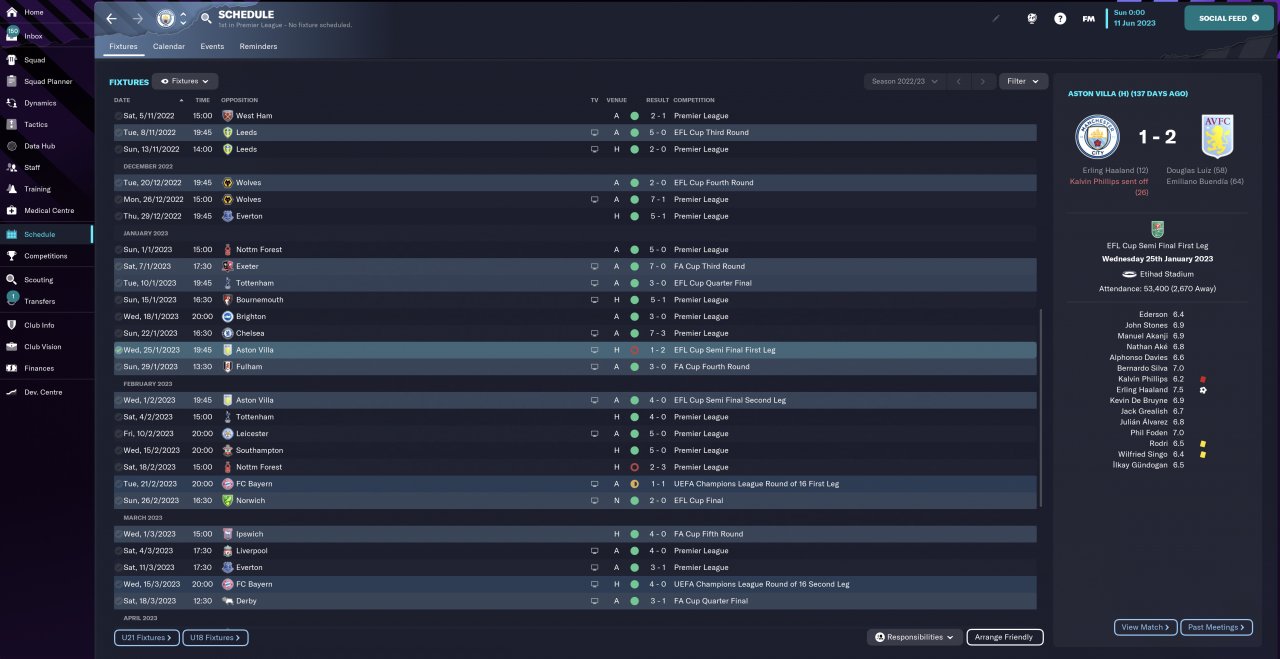Select the Derby FA Cup Quarter Final row
Screen dimensions: 1280x659
[574, 601]
